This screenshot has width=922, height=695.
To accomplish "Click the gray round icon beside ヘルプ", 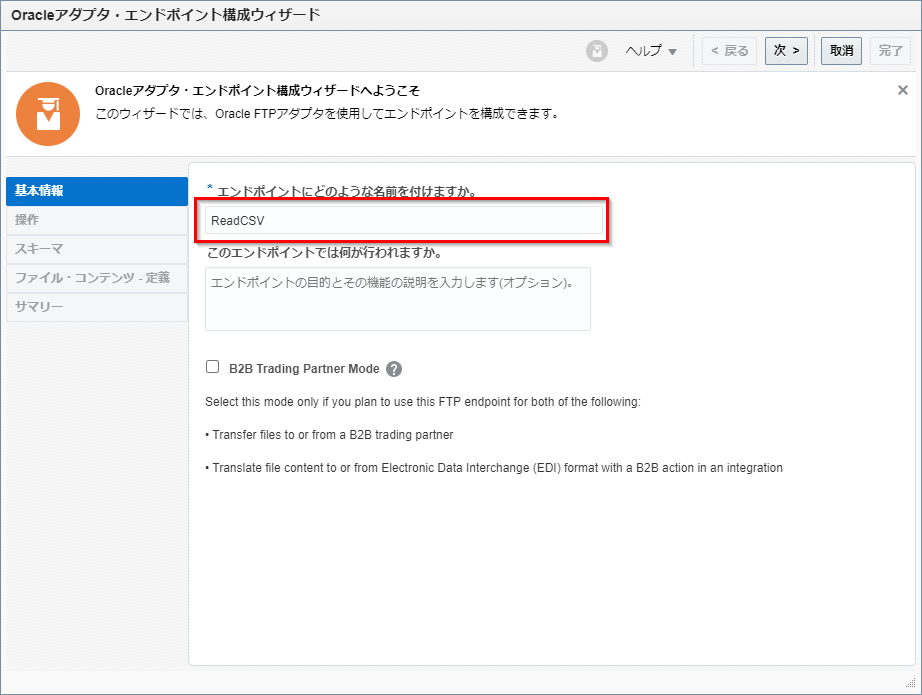I will coord(597,51).
